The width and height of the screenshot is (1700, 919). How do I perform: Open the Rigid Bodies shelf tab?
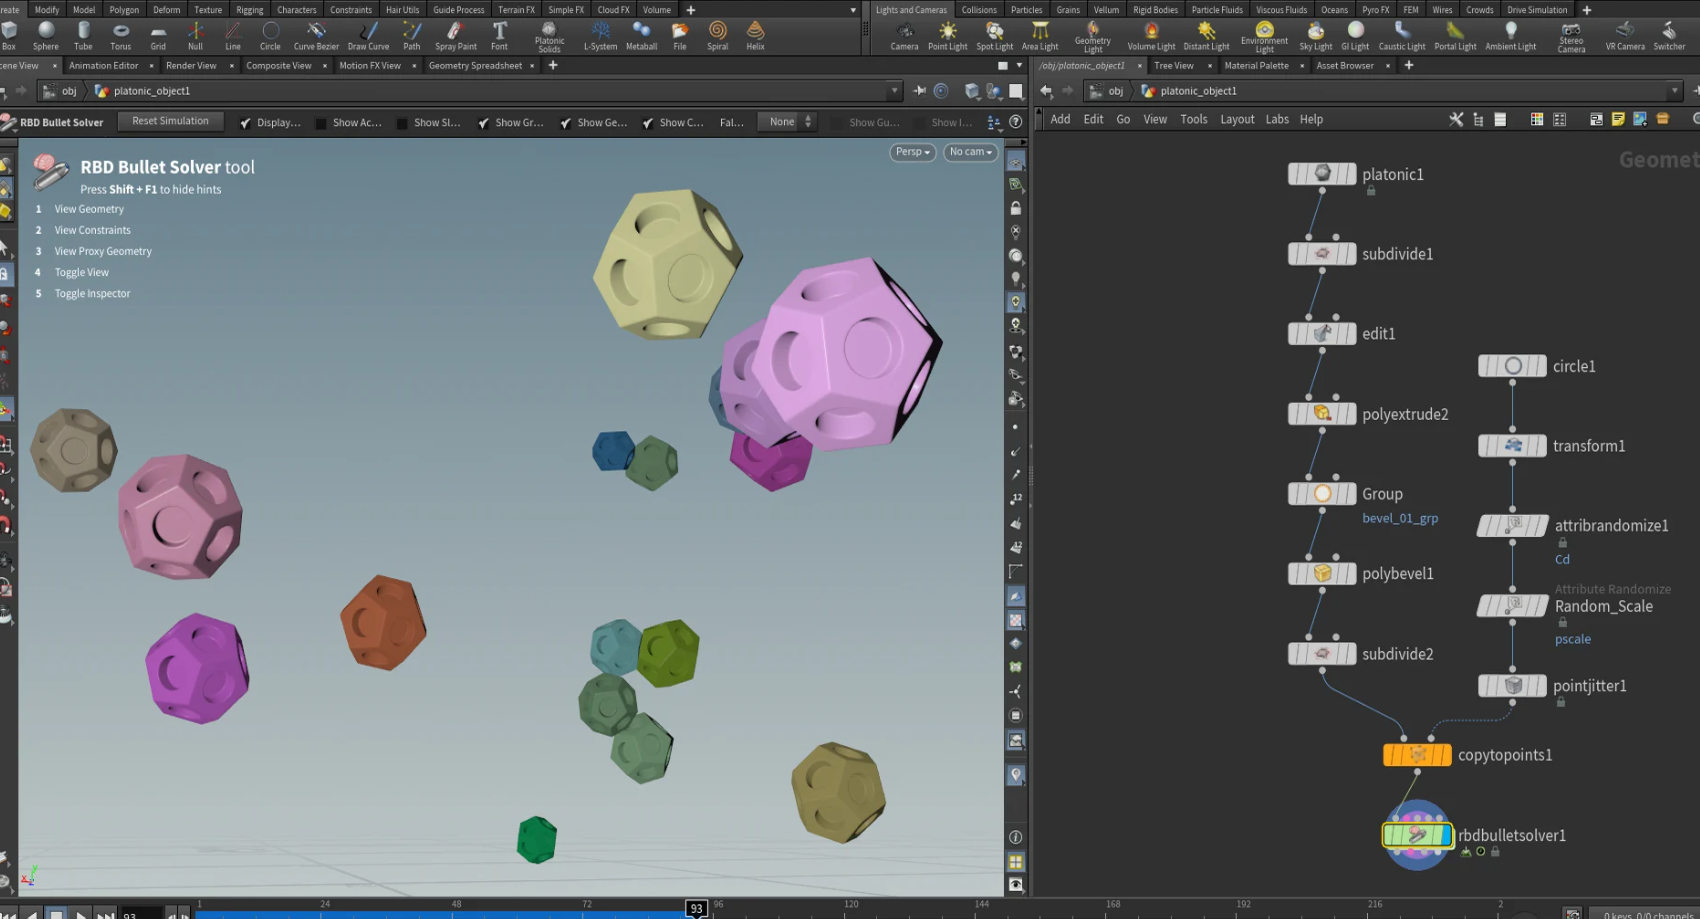(x=1155, y=10)
